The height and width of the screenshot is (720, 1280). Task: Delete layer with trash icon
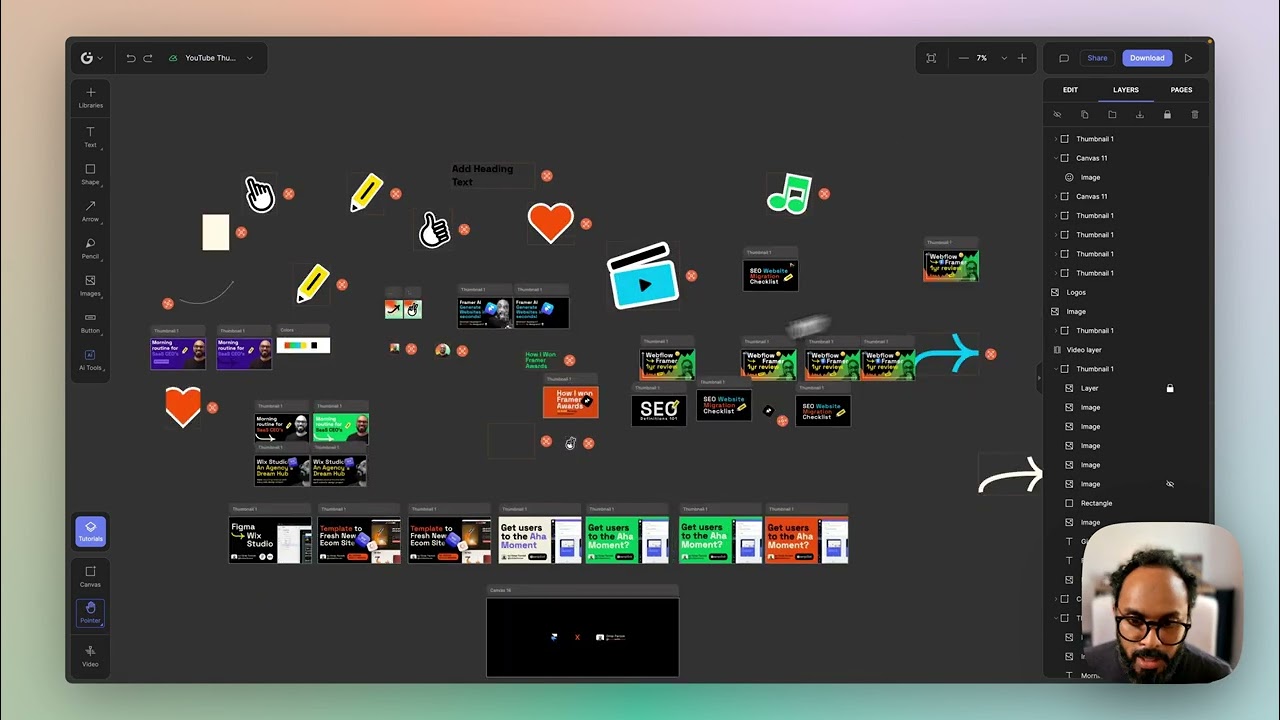pyautogui.click(x=1194, y=115)
